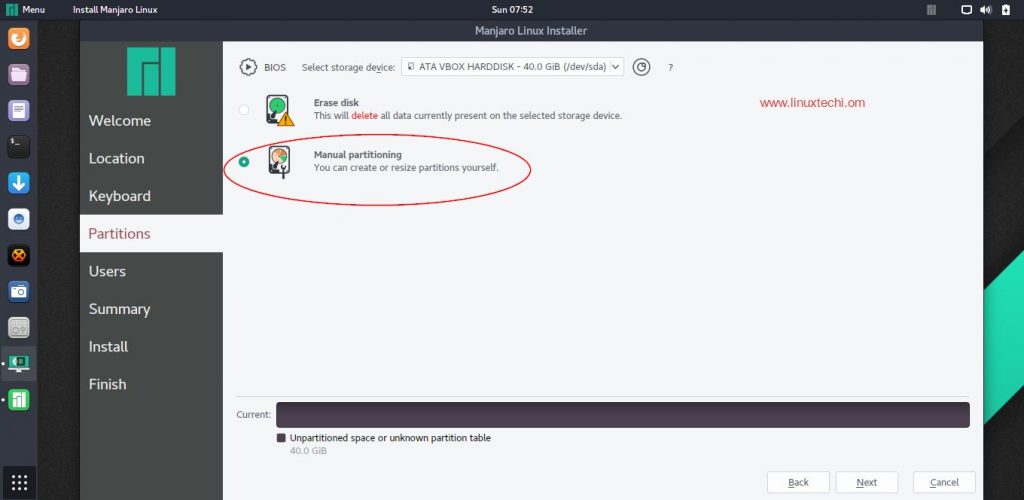Open the clock showing Sun 07:52

[x=512, y=10]
